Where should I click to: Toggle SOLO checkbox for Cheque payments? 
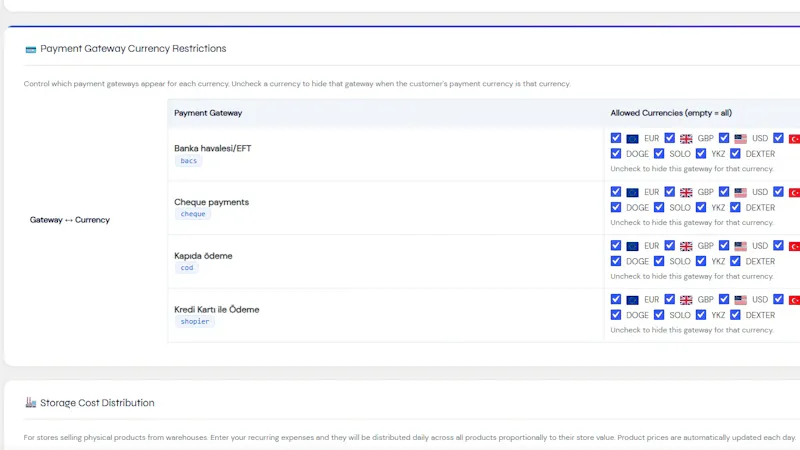click(x=659, y=207)
